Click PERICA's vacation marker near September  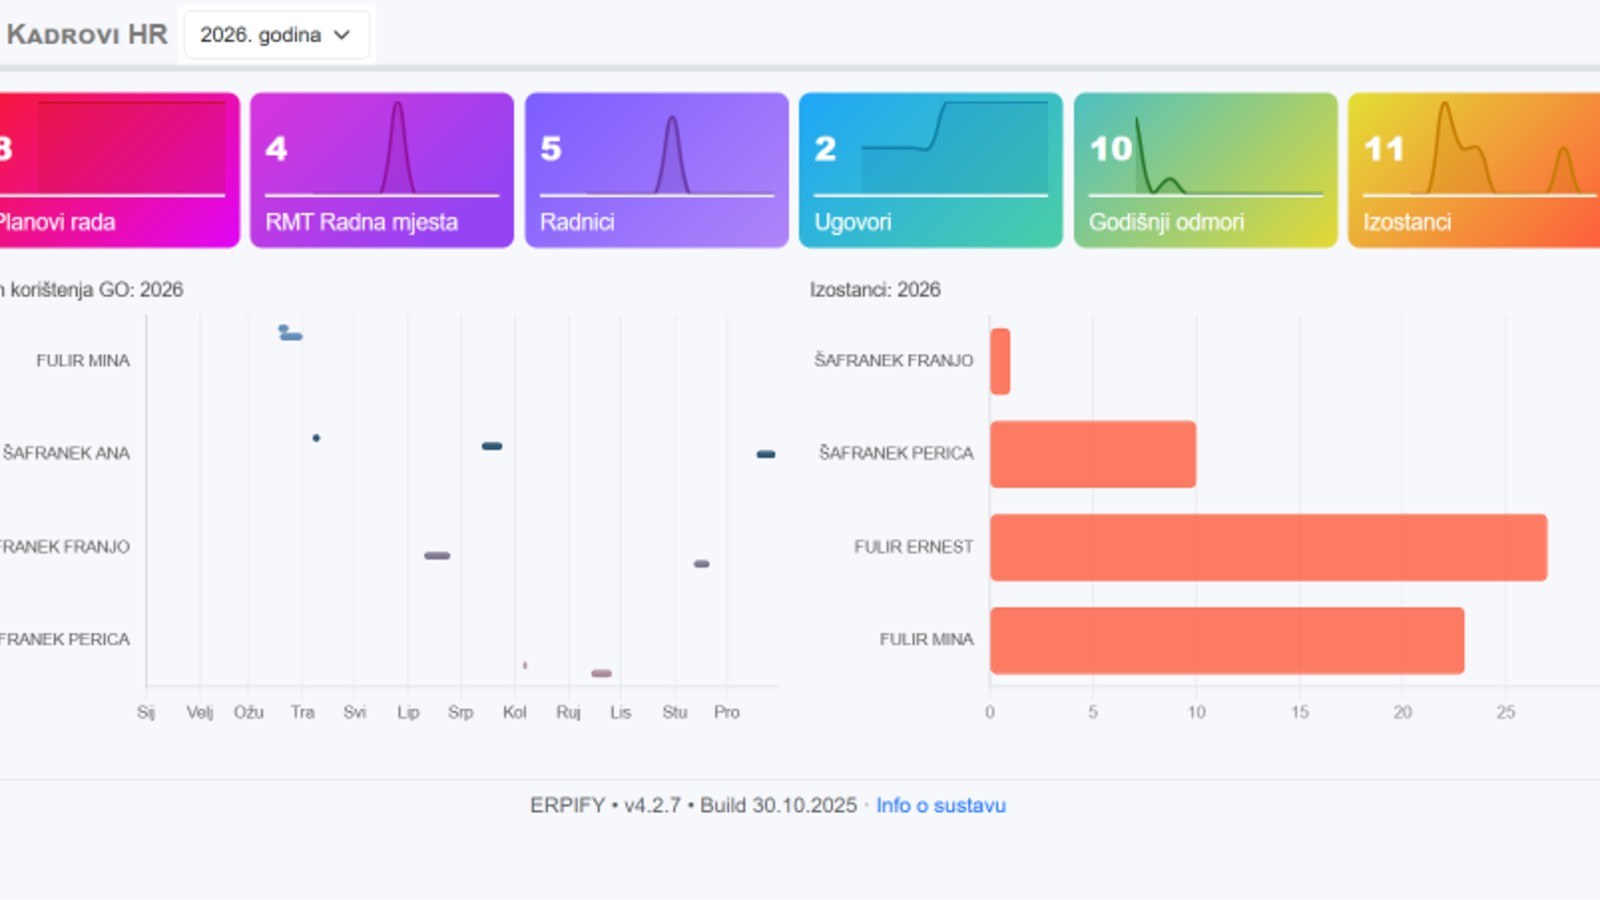601,673
